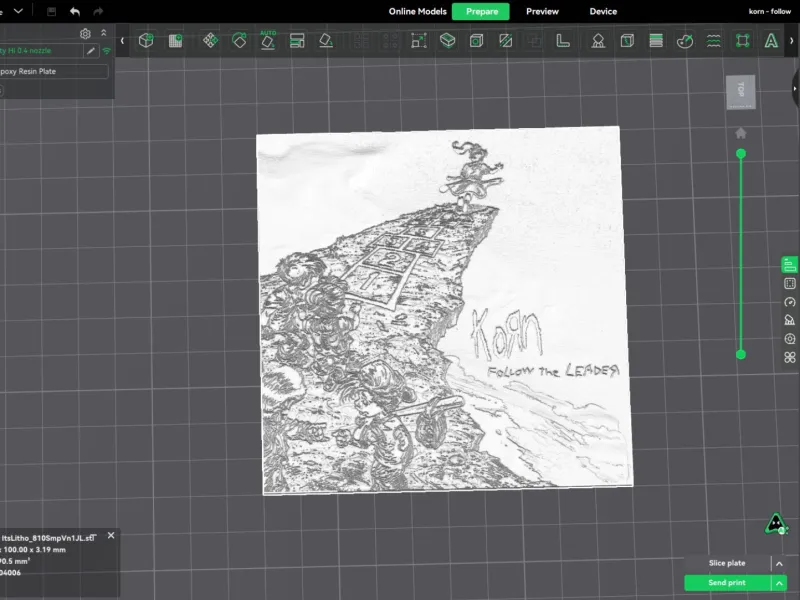The width and height of the screenshot is (800, 600).
Task: Click the L-shaped toolbar icon
Action: [563, 40]
